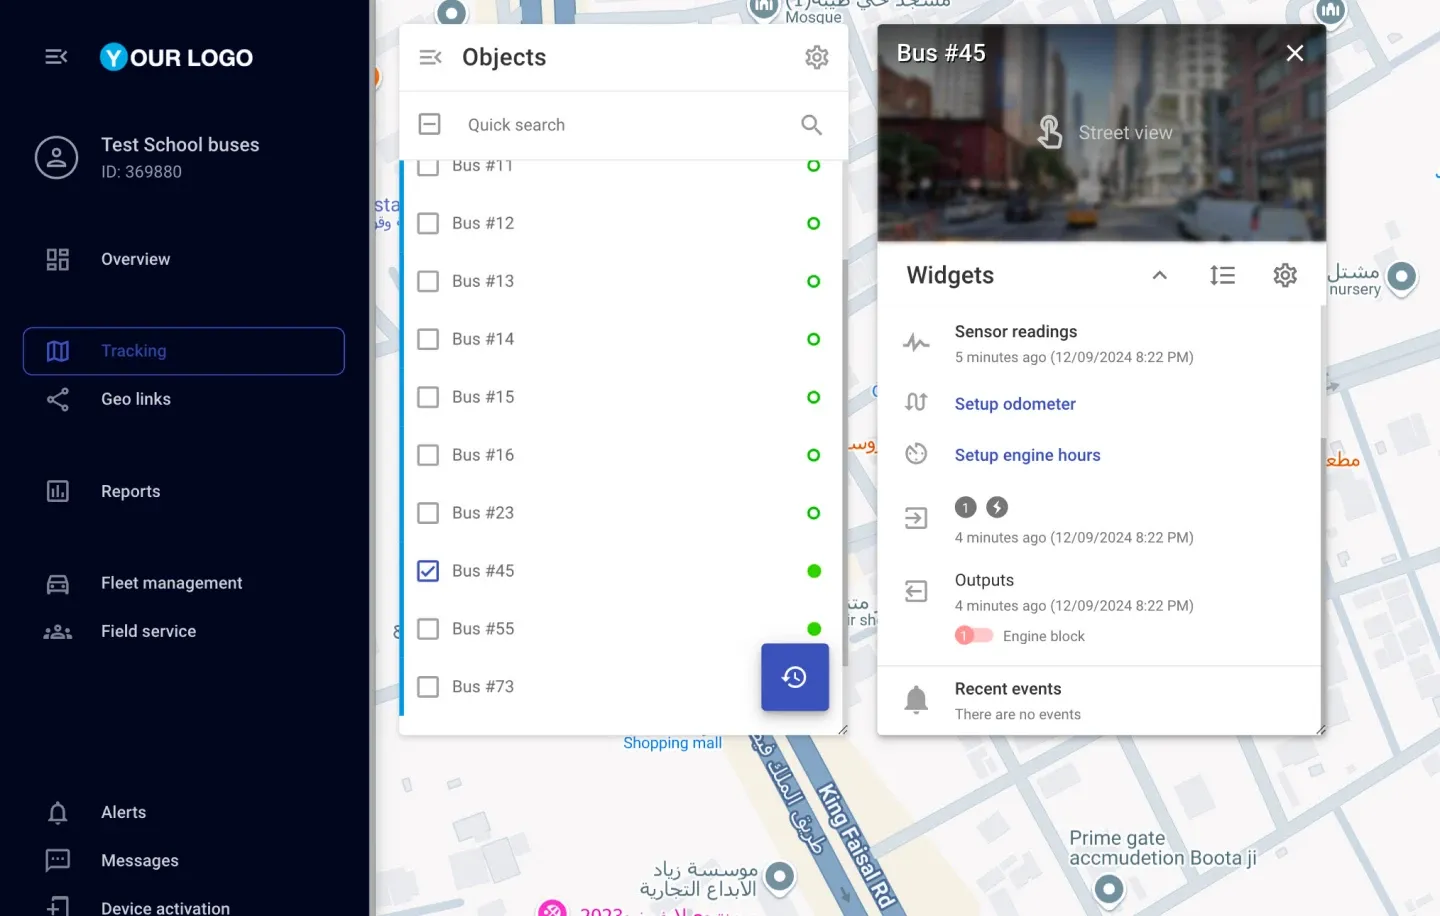Select the Tracking menu item
This screenshot has width=1440, height=916.
coord(184,351)
